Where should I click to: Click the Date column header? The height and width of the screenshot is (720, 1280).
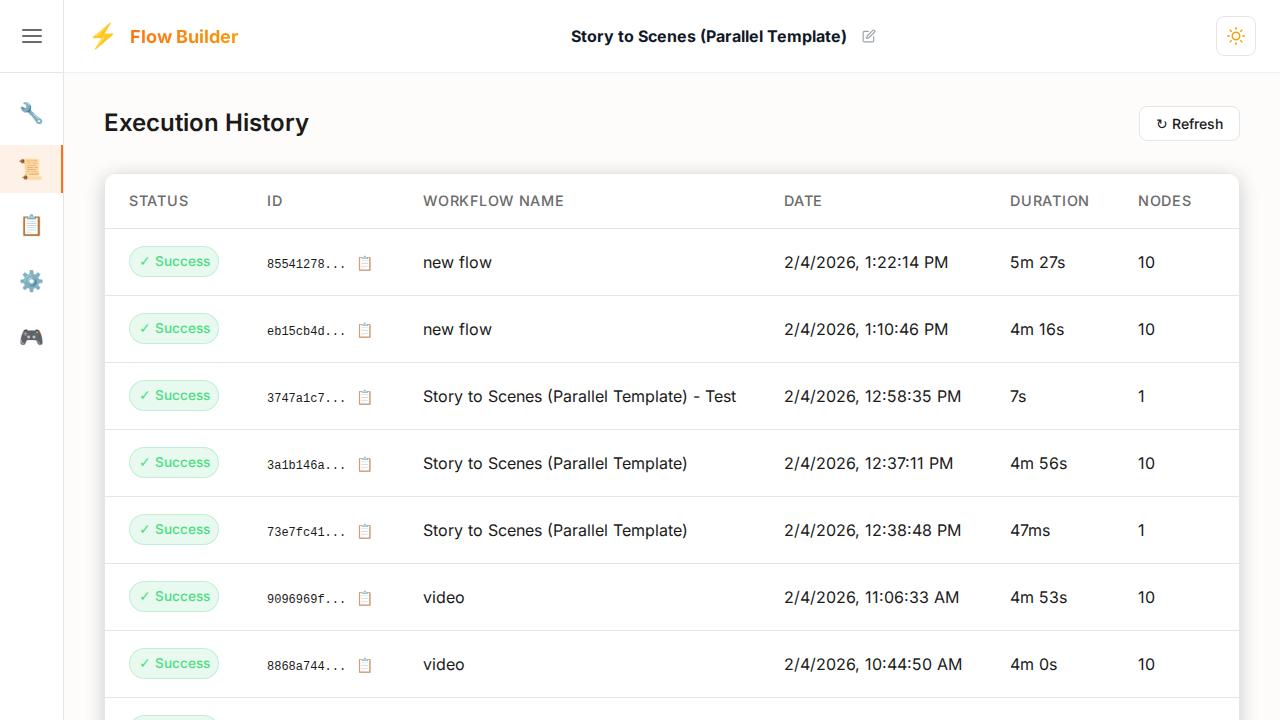tap(802, 201)
